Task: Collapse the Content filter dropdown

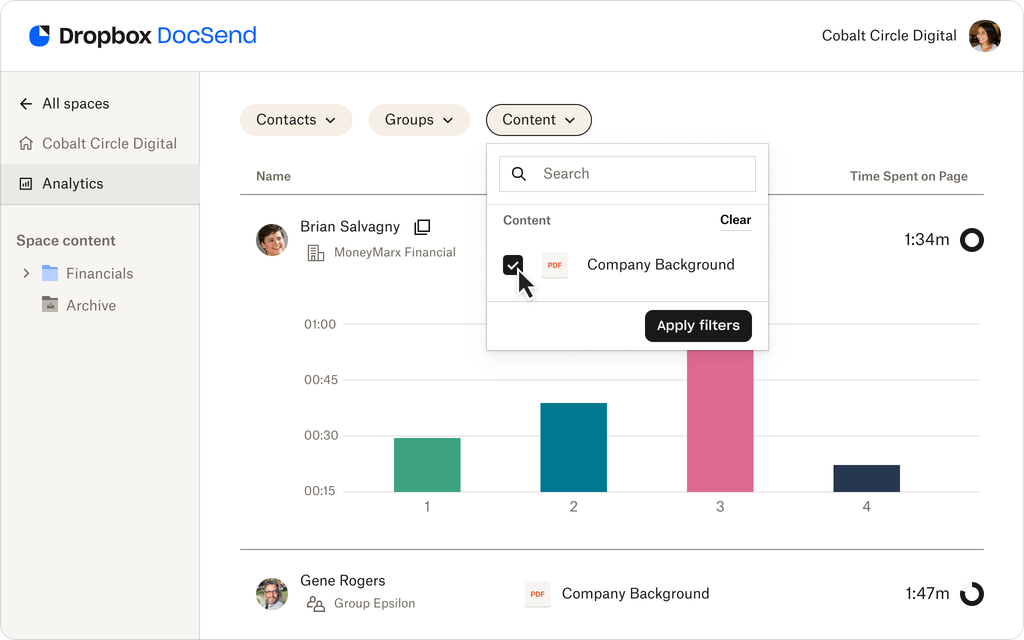Action: [x=538, y=120]
